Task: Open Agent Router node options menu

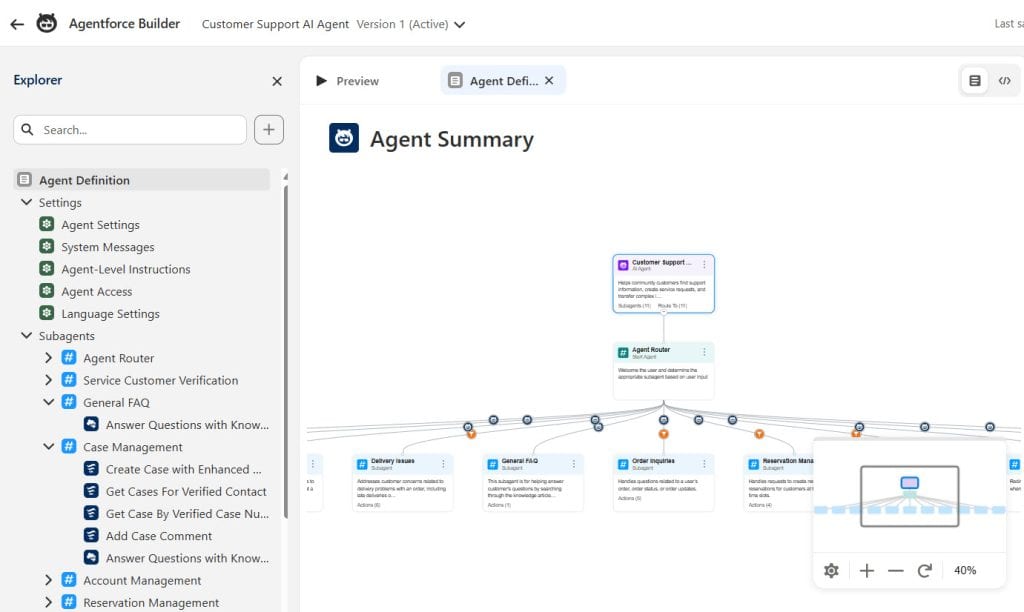Action: 704,352
